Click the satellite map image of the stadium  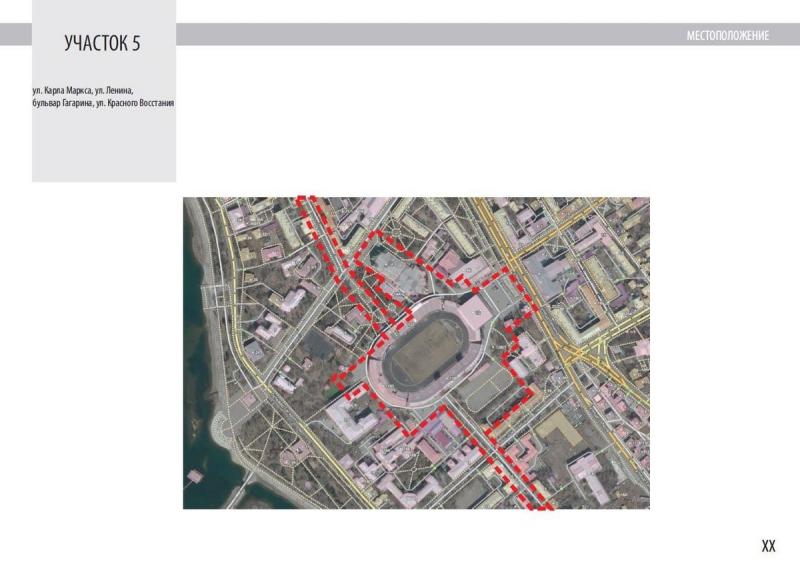click(x=416, y=353)
